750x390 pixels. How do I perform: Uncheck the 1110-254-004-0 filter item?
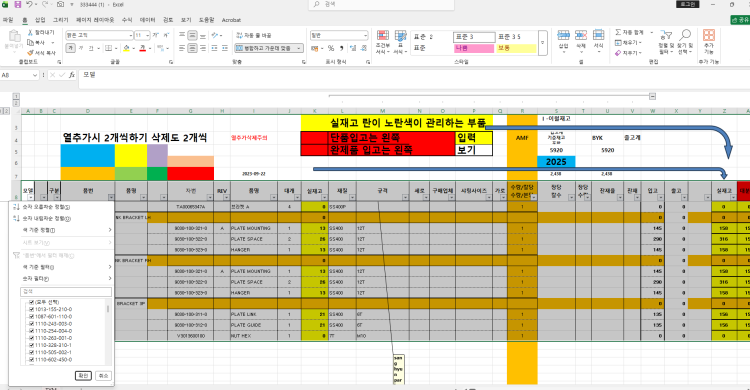pyautogui.click(x=32, y=331)
